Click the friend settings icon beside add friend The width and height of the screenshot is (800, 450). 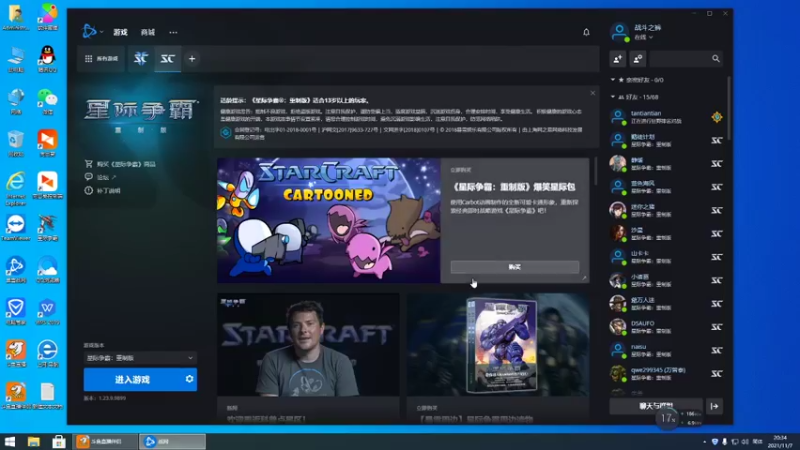[638, 59]
